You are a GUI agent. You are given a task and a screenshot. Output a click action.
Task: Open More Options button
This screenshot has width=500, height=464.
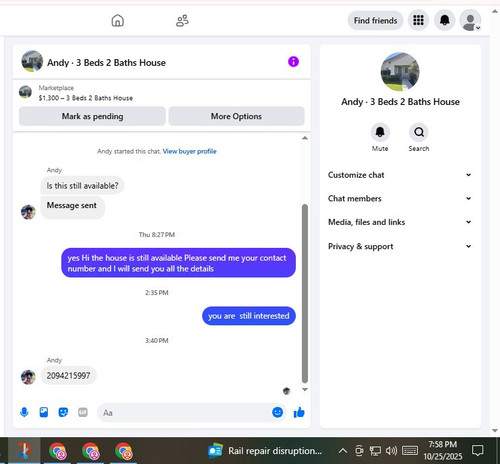236,116
